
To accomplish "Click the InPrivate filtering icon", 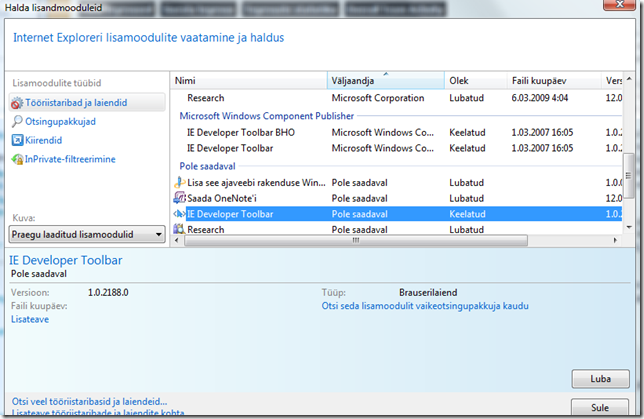I will click(x=17, y=159).
